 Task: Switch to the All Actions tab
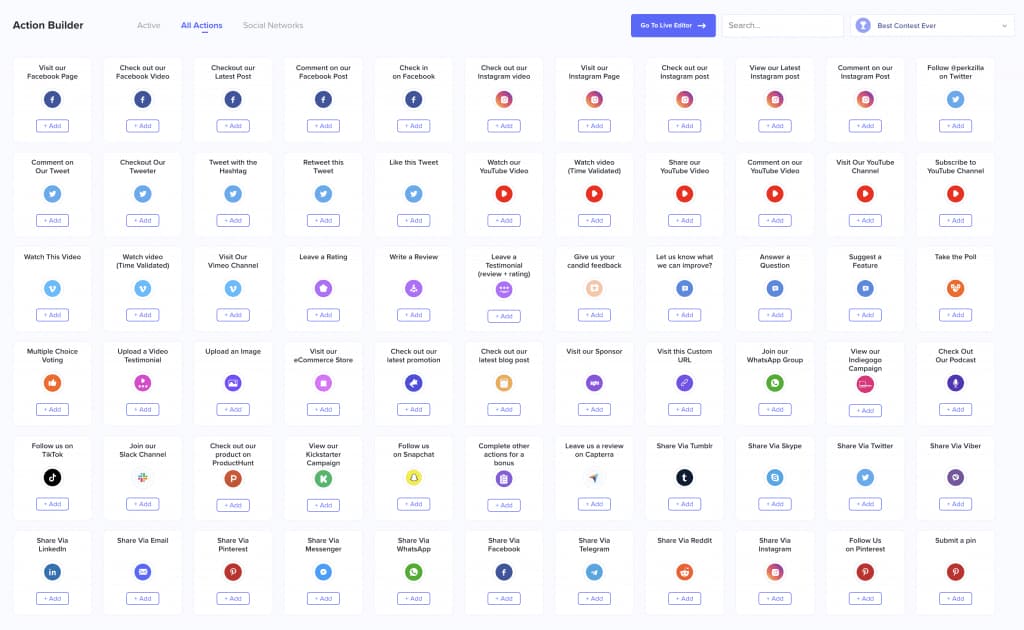pos(202,25)
